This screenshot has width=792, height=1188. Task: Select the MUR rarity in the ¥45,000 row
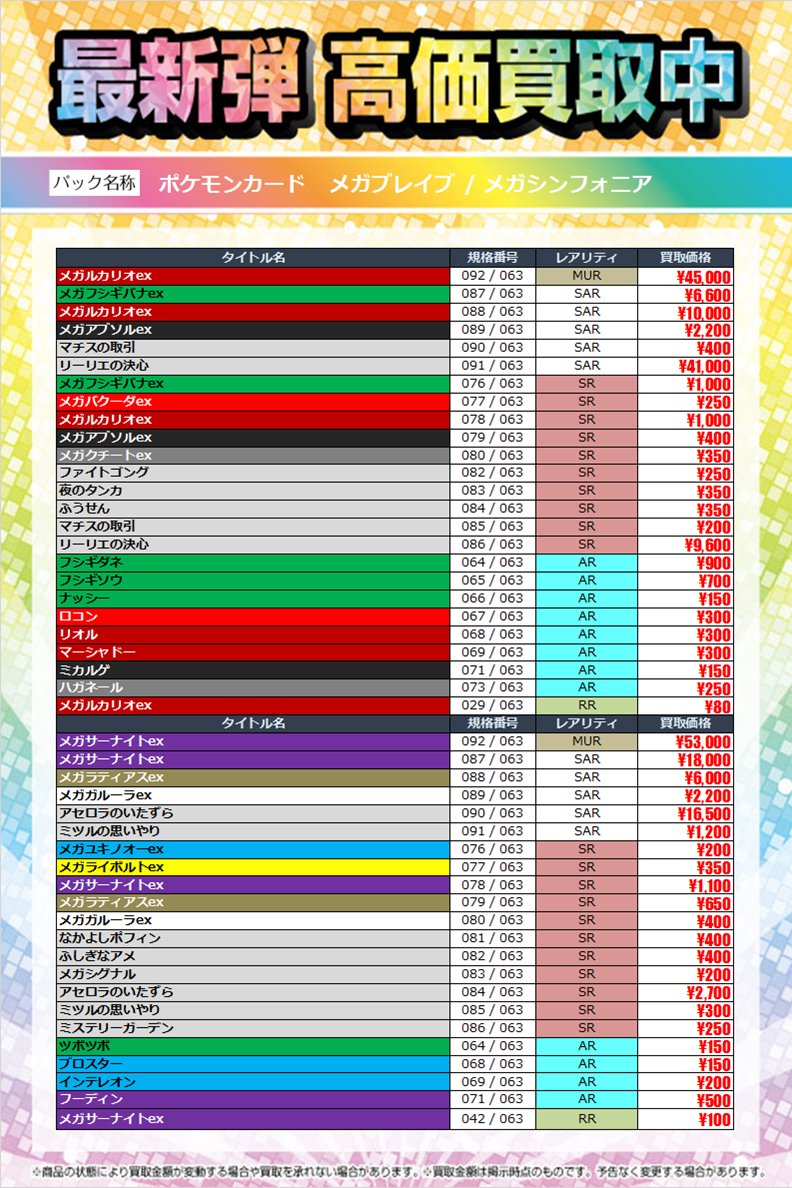click(587, 276)
